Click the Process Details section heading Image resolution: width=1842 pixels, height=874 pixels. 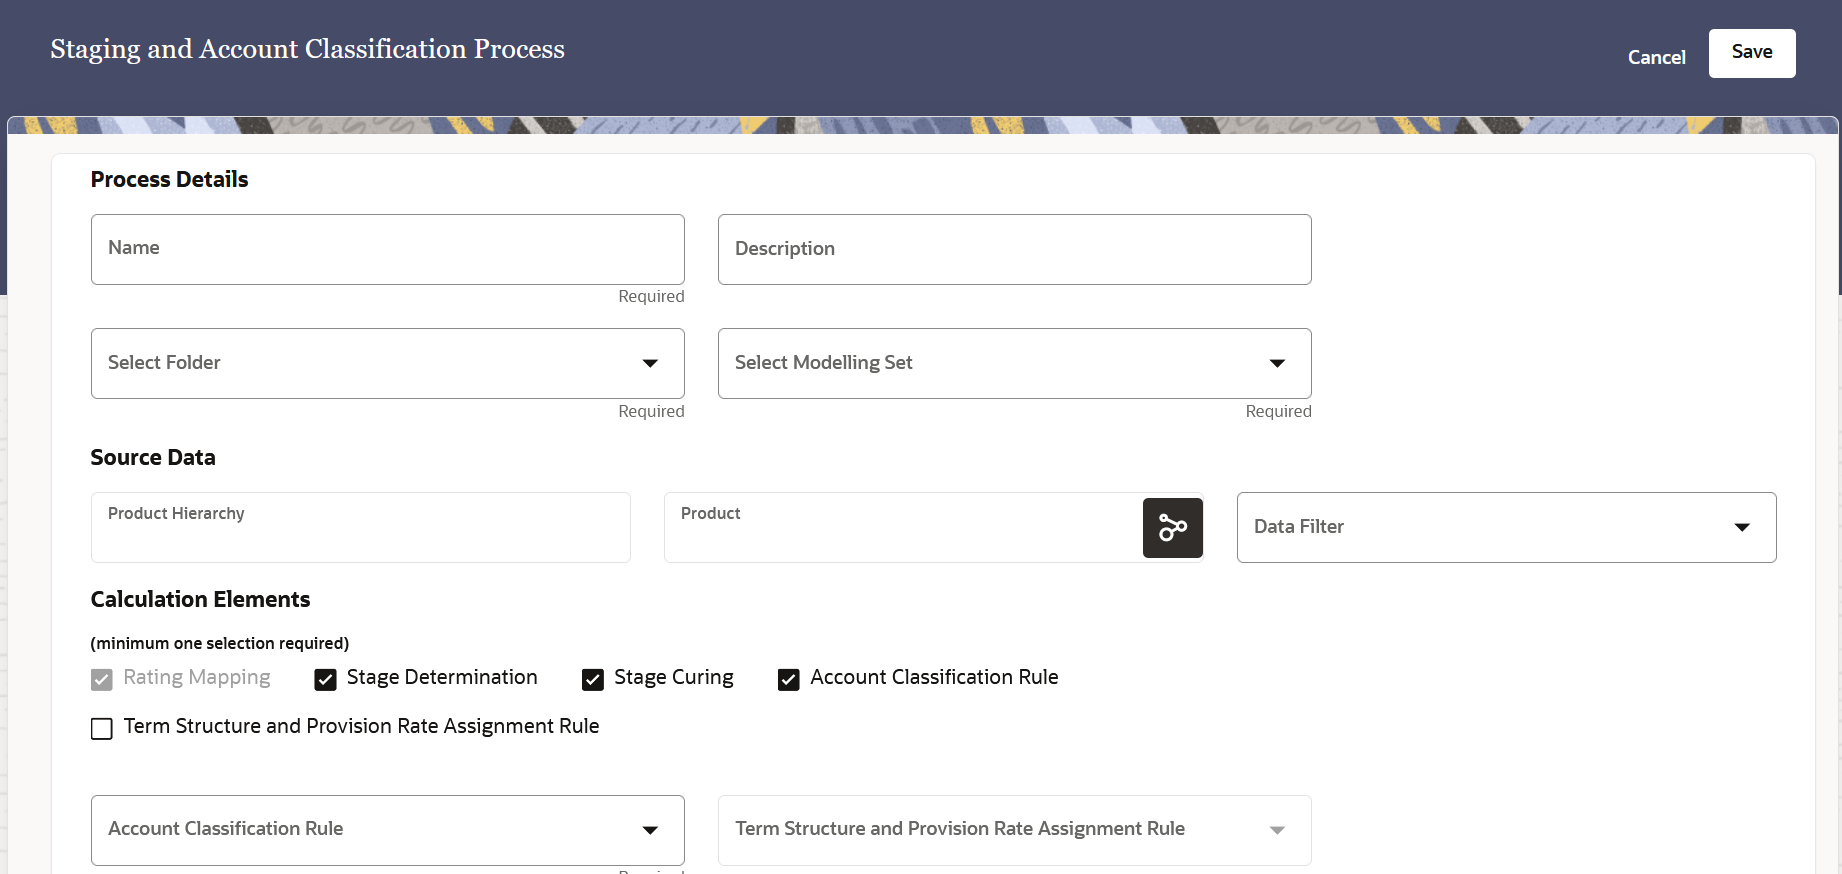click(169, 180)
